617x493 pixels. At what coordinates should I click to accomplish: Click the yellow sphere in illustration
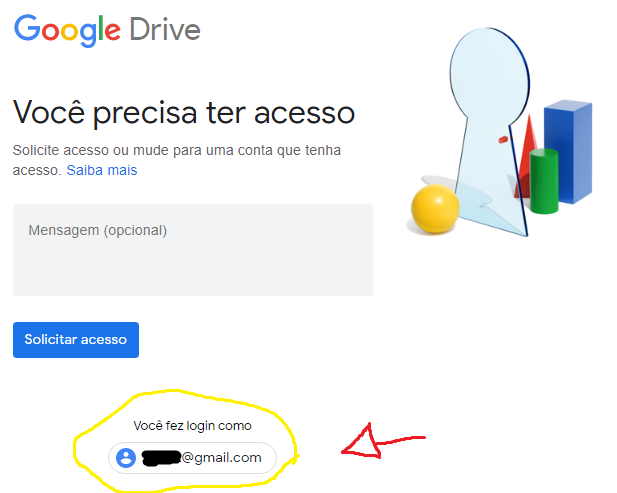435,209
